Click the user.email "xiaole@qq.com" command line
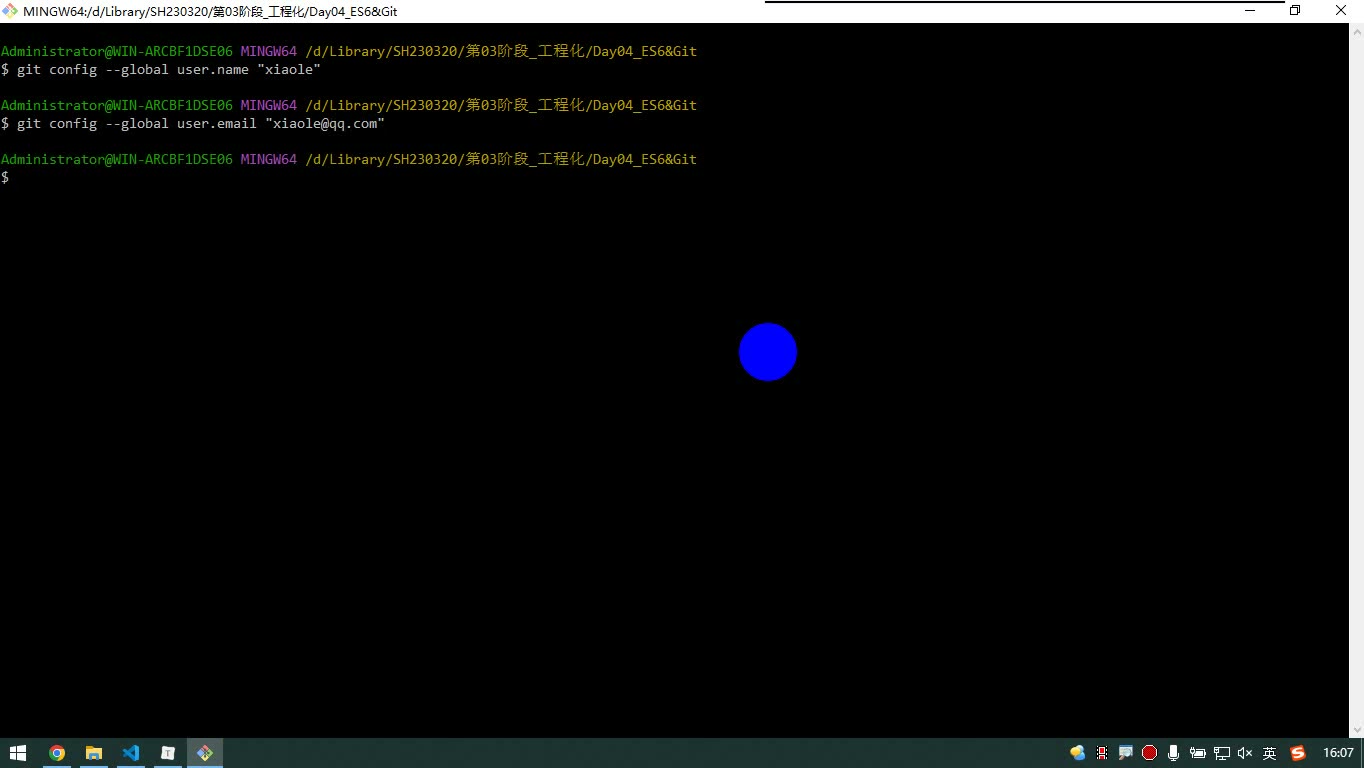 click(193, 124)
